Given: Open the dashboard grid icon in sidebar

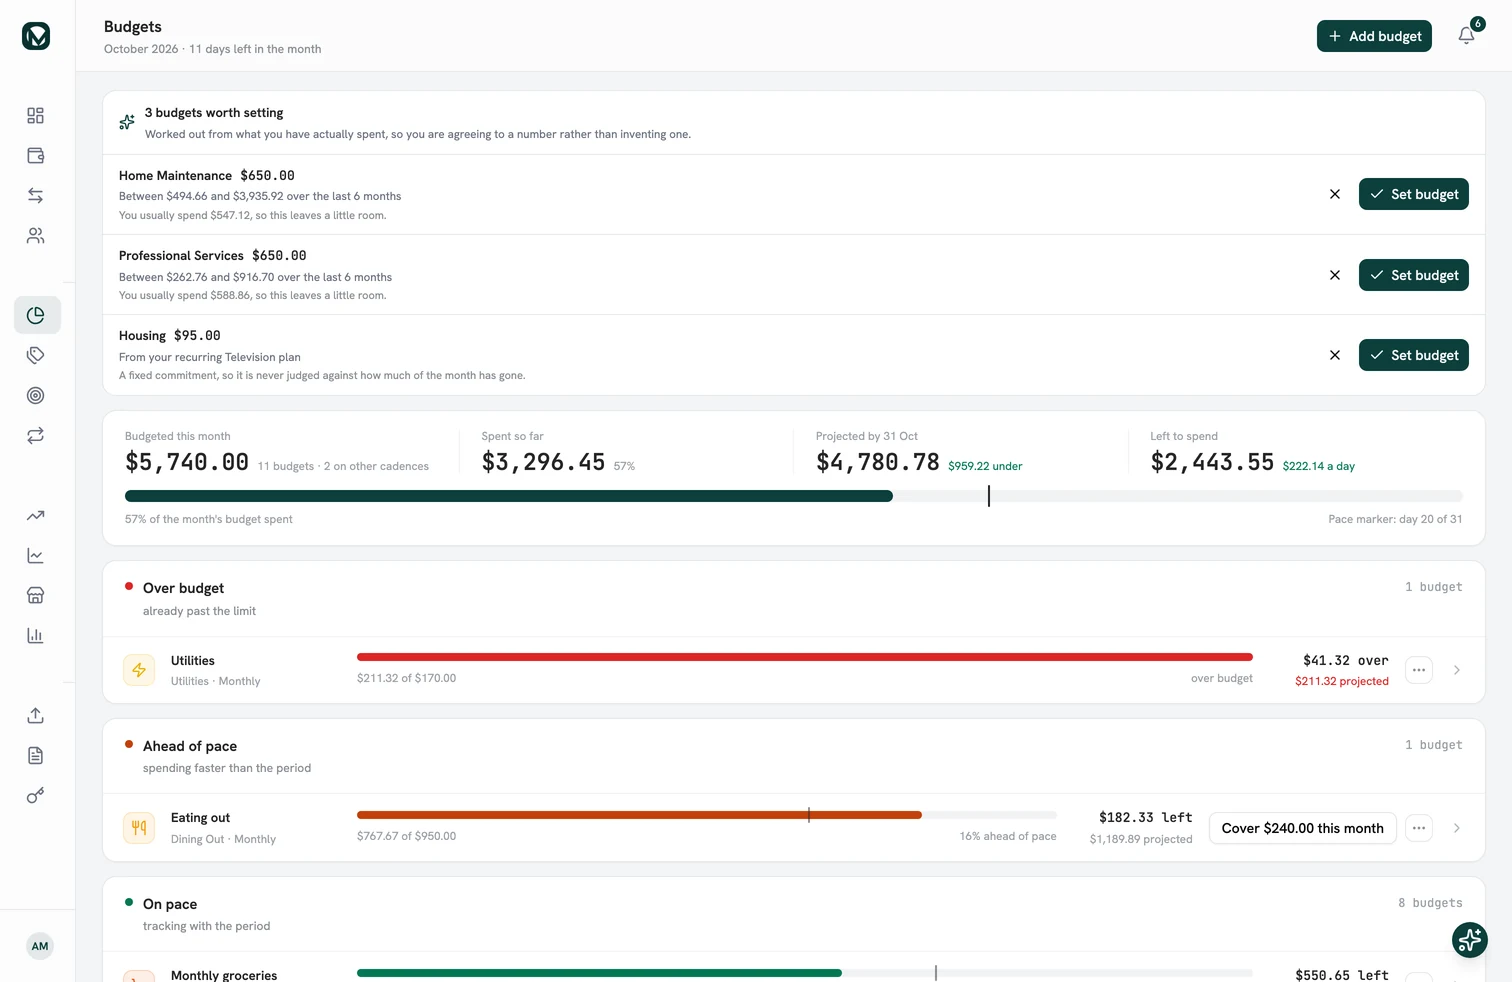Looking at the screenshot, I should point(36,116).
